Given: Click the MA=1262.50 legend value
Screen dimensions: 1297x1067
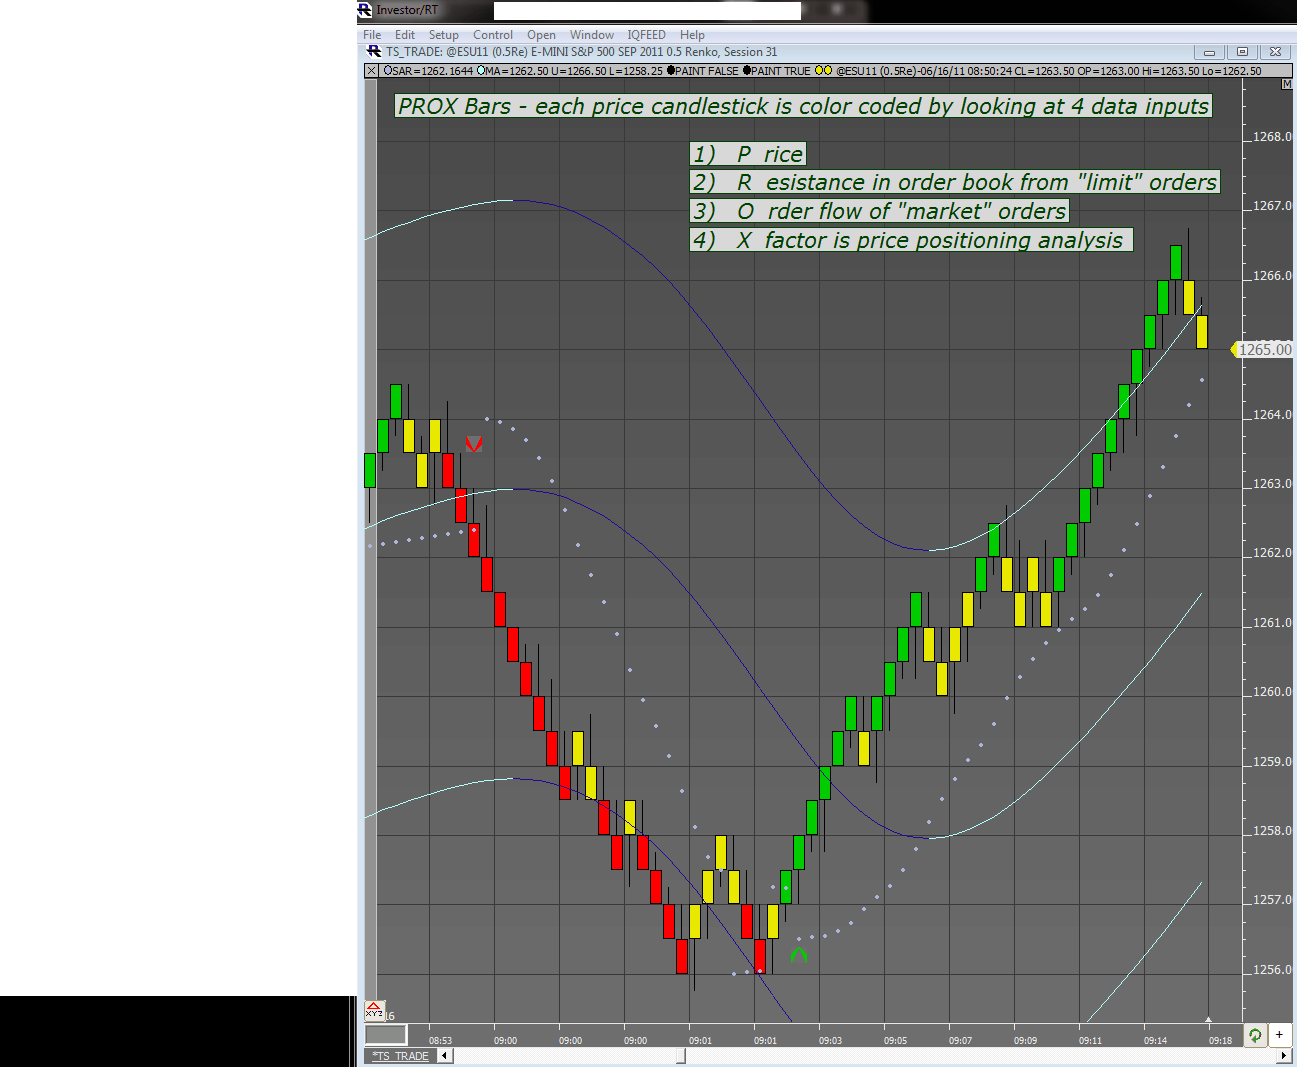Looking at the screenshot, I should (517, 71).
